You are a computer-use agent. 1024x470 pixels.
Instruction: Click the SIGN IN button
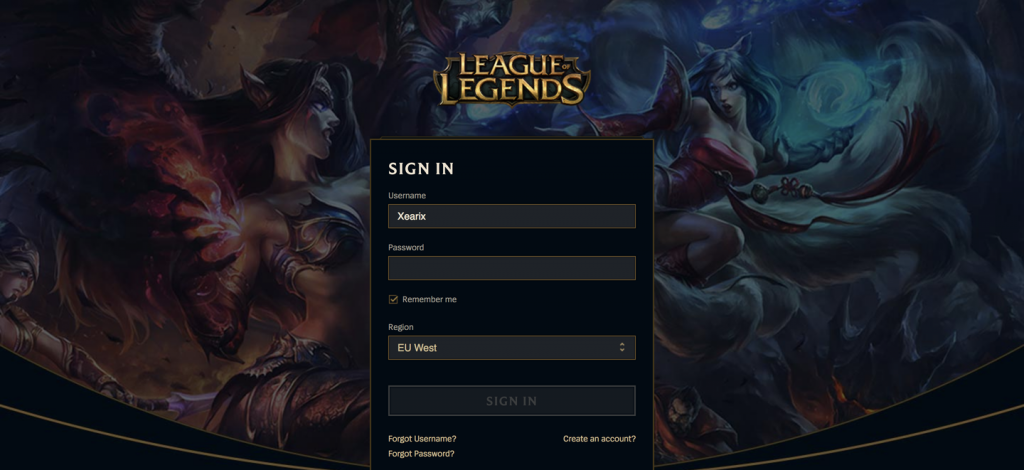pyautogui.click(x=511, y=401)
